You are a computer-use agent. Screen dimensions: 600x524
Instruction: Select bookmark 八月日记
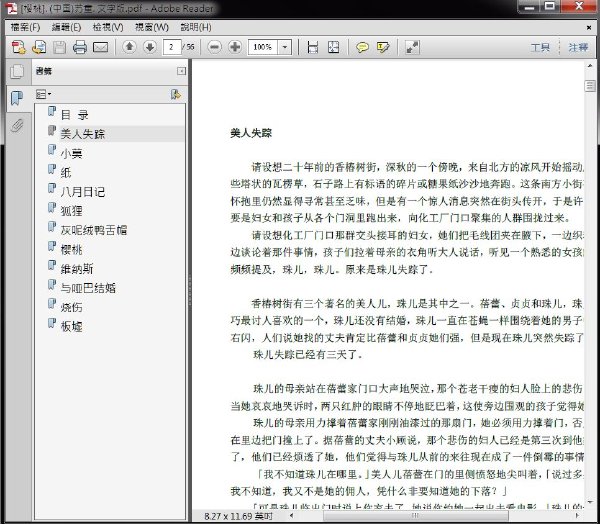coord(82,191)
